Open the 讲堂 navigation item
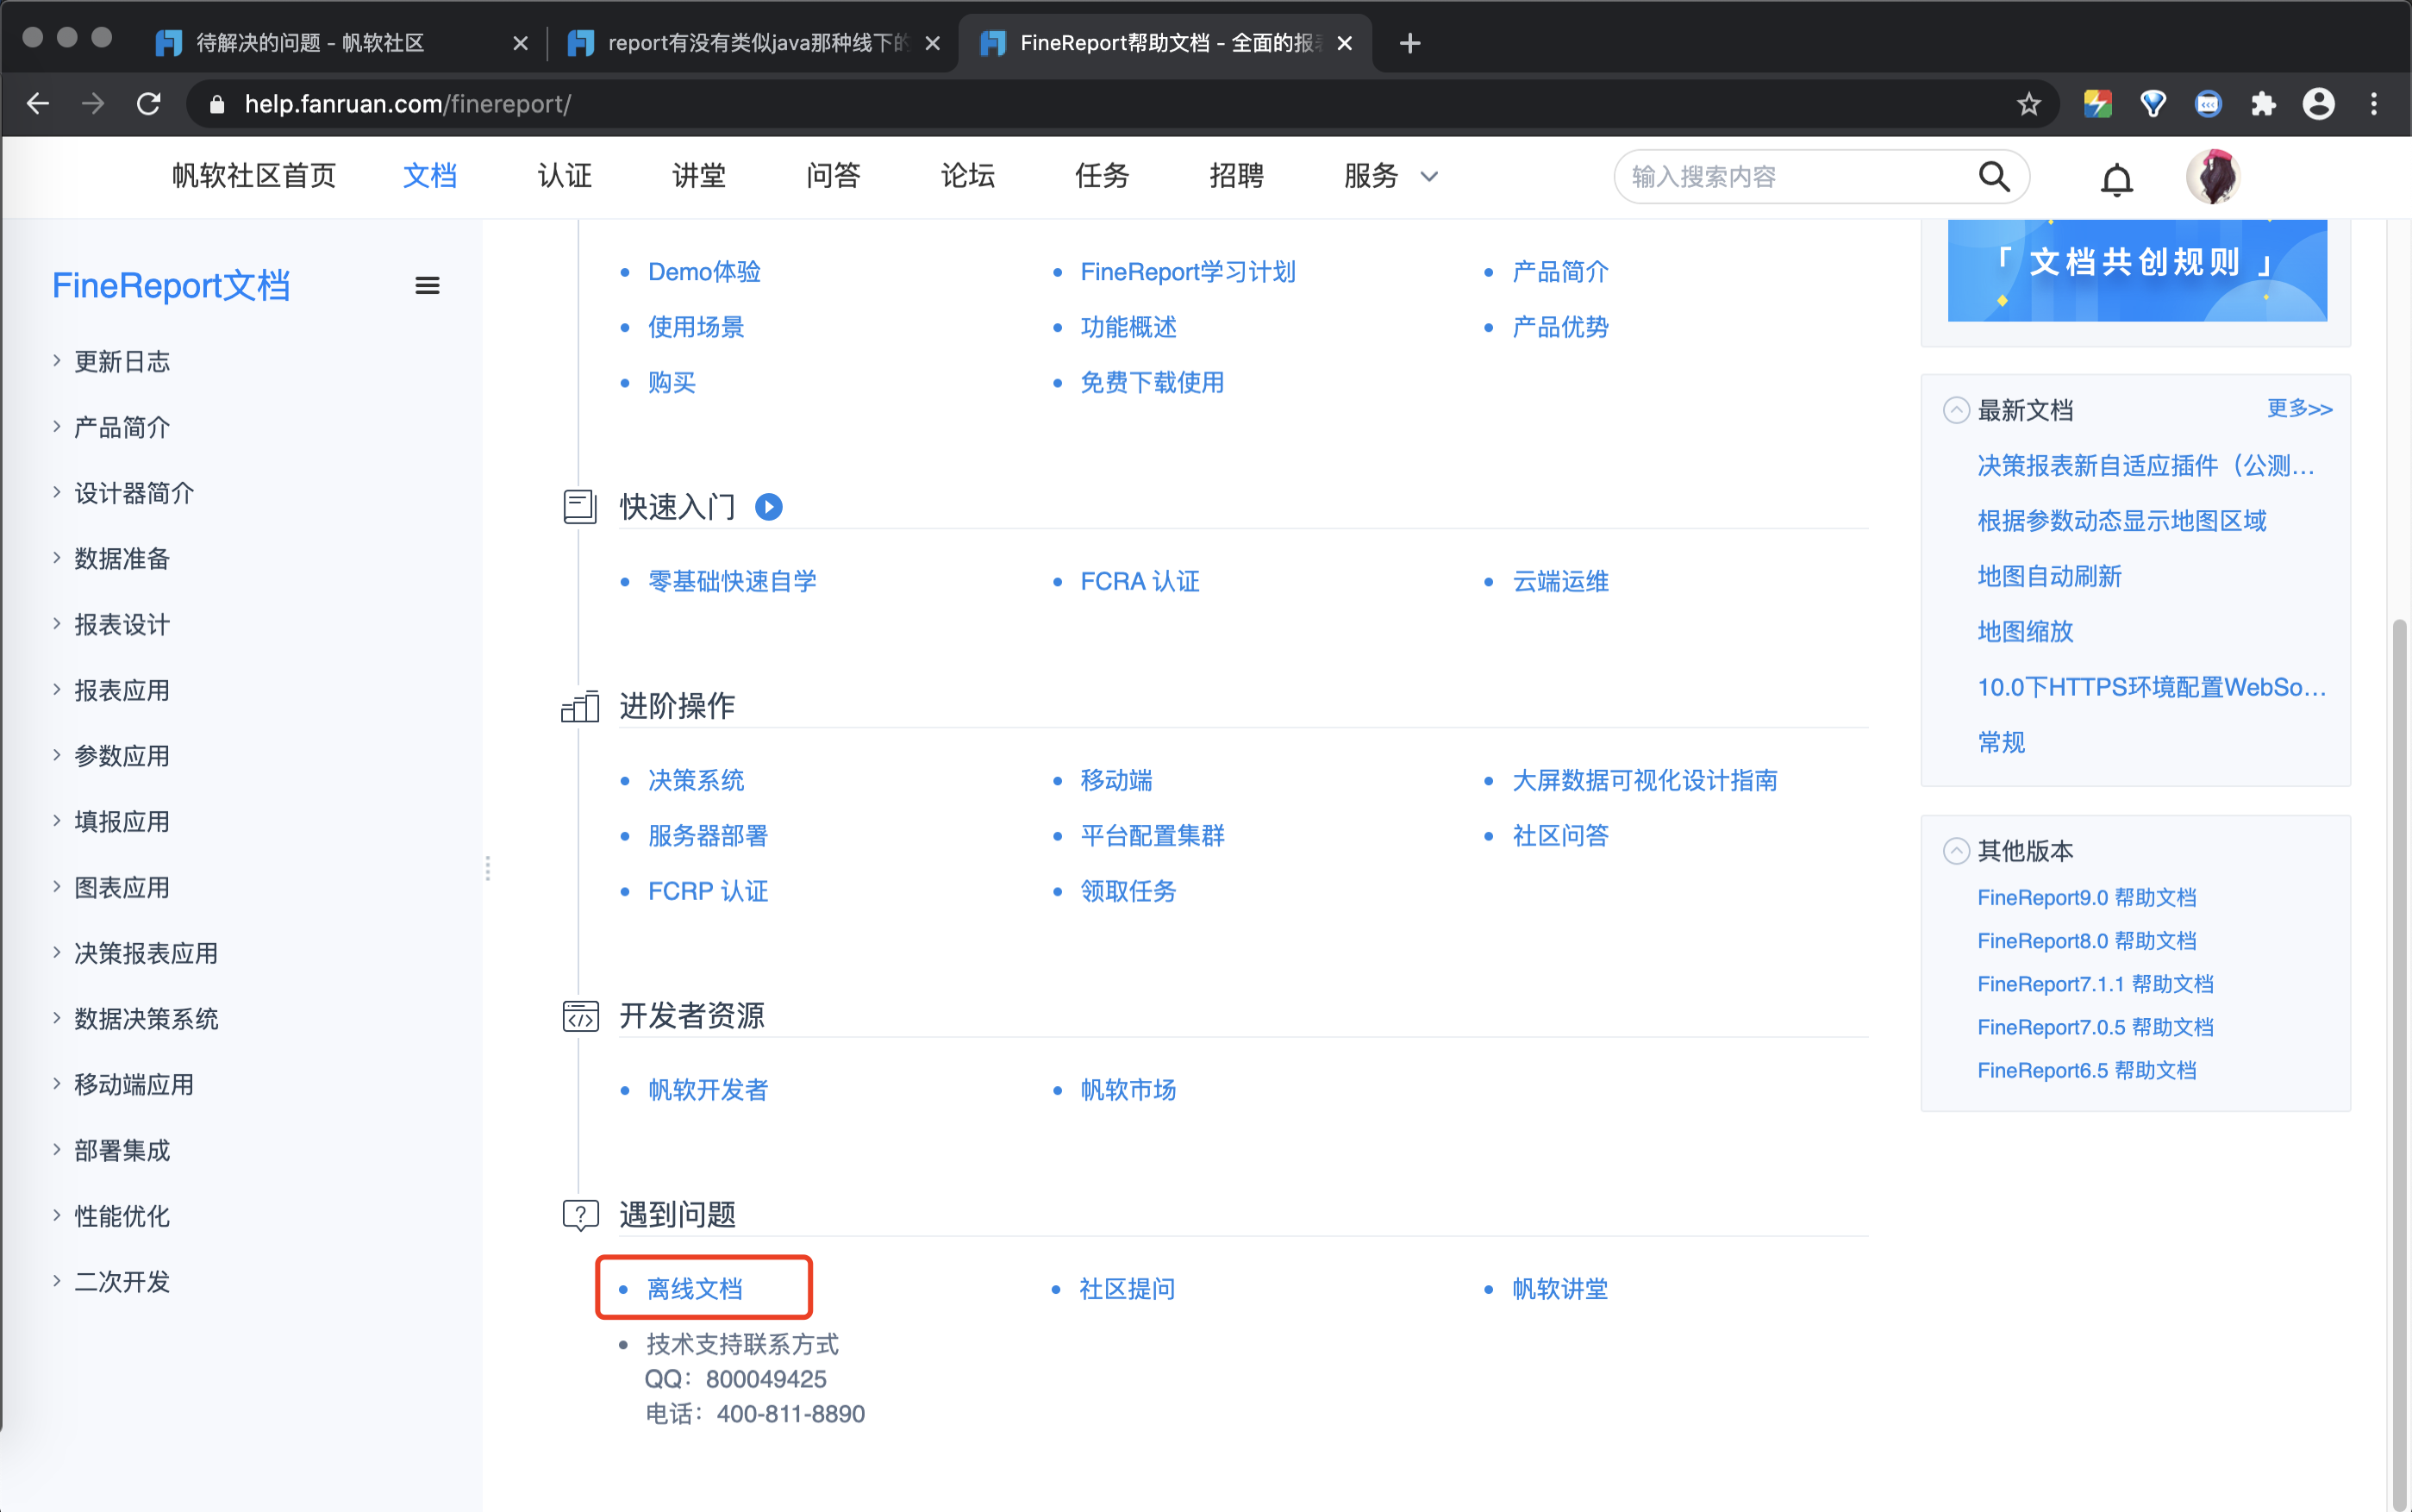The height and width of the screenshot is (1512, 2412). (x=698, y=177)
